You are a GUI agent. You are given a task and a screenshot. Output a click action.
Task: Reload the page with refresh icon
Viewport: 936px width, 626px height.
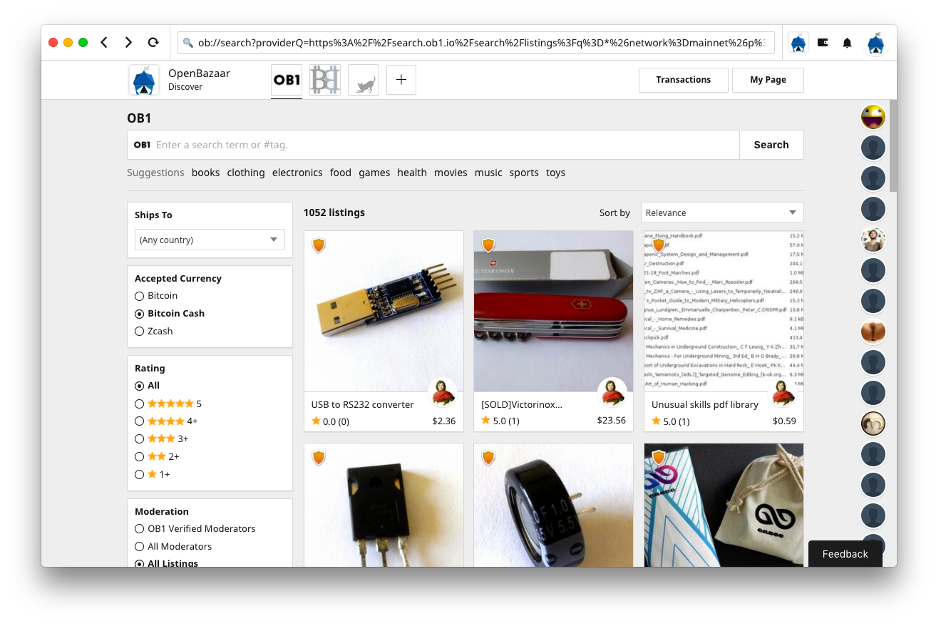(153, 42)
